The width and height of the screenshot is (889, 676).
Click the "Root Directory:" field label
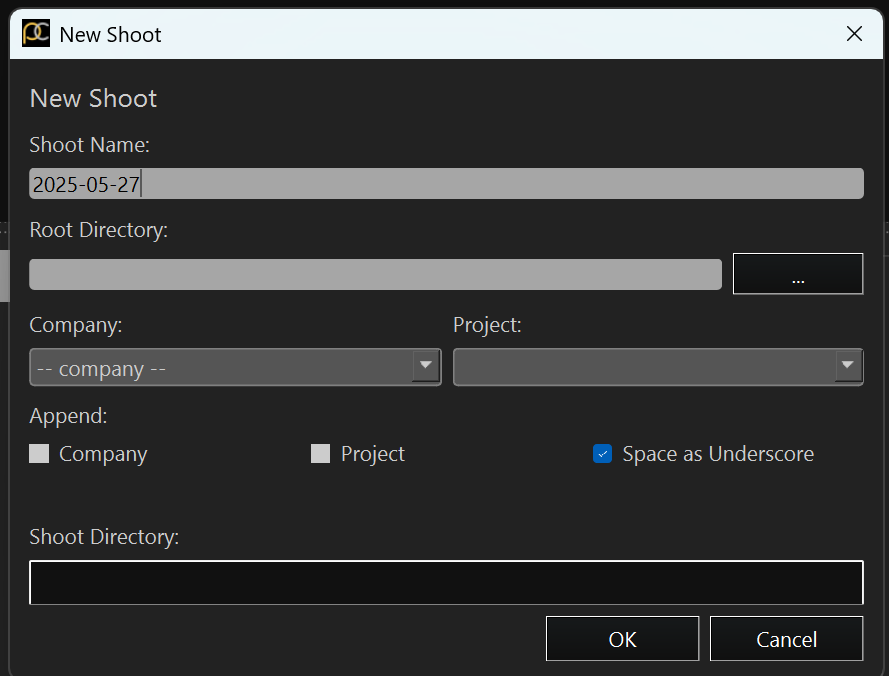tap(99, 230)
